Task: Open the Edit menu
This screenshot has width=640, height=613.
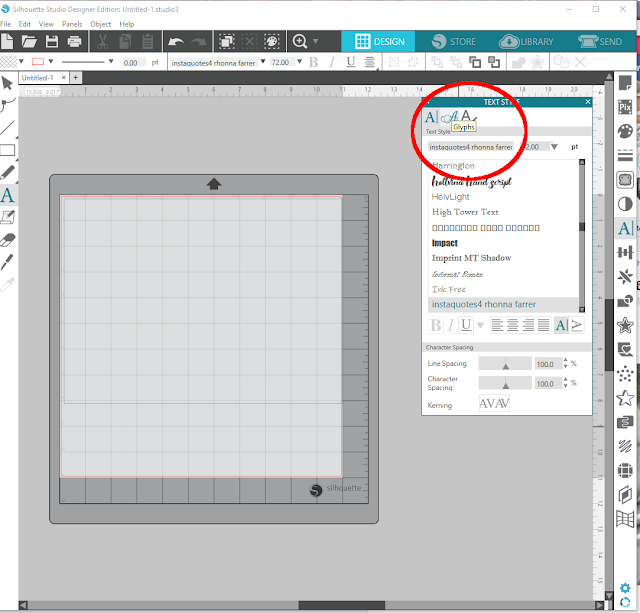Action: (x=24, y=24)
